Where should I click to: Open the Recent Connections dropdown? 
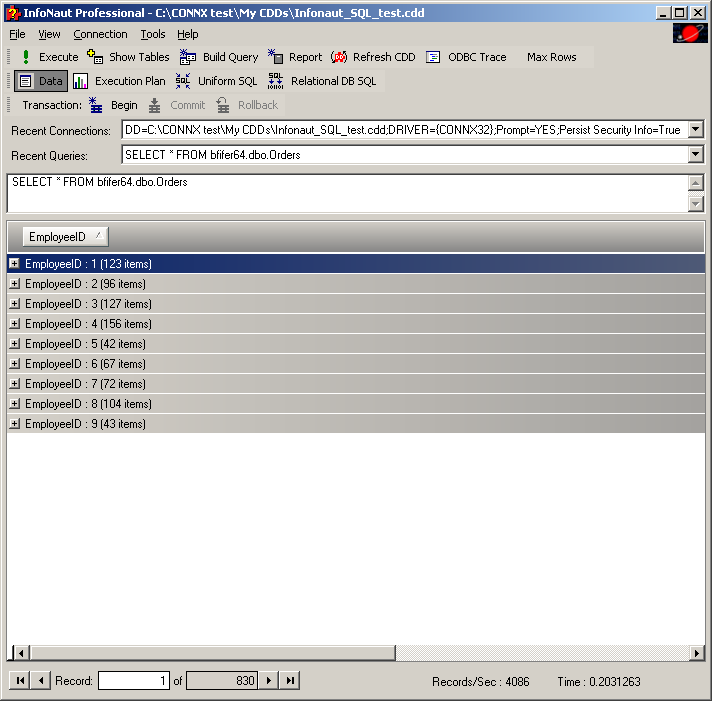[696, 130]
